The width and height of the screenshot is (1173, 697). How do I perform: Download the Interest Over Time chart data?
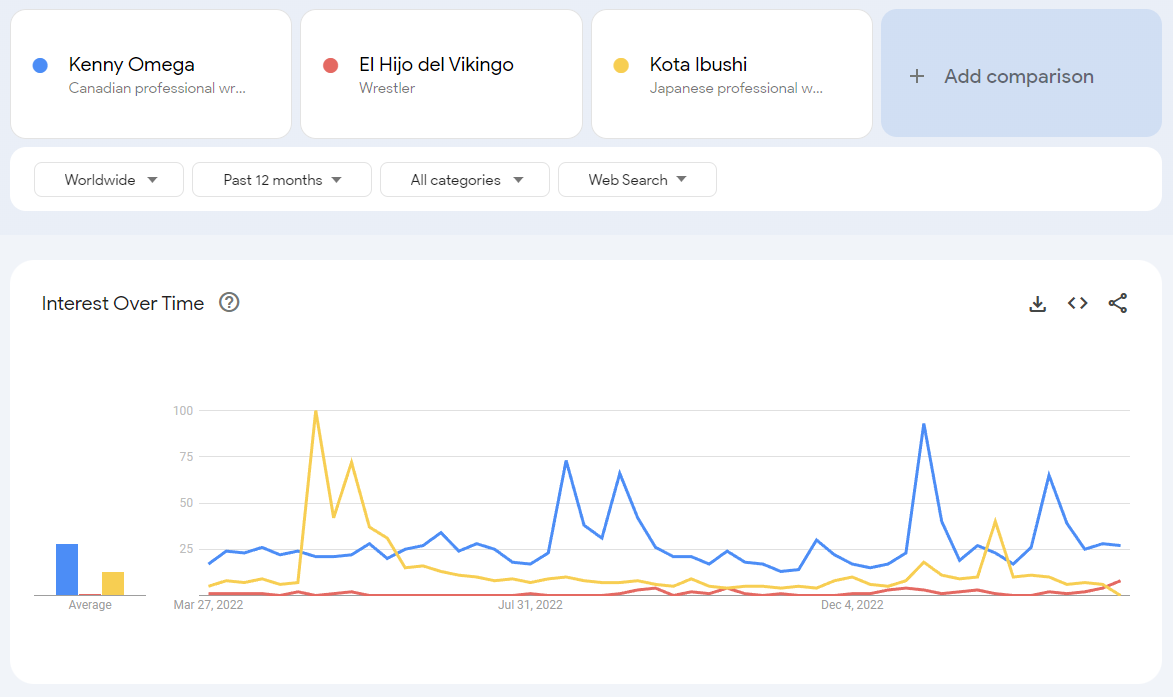point(1037,304)
